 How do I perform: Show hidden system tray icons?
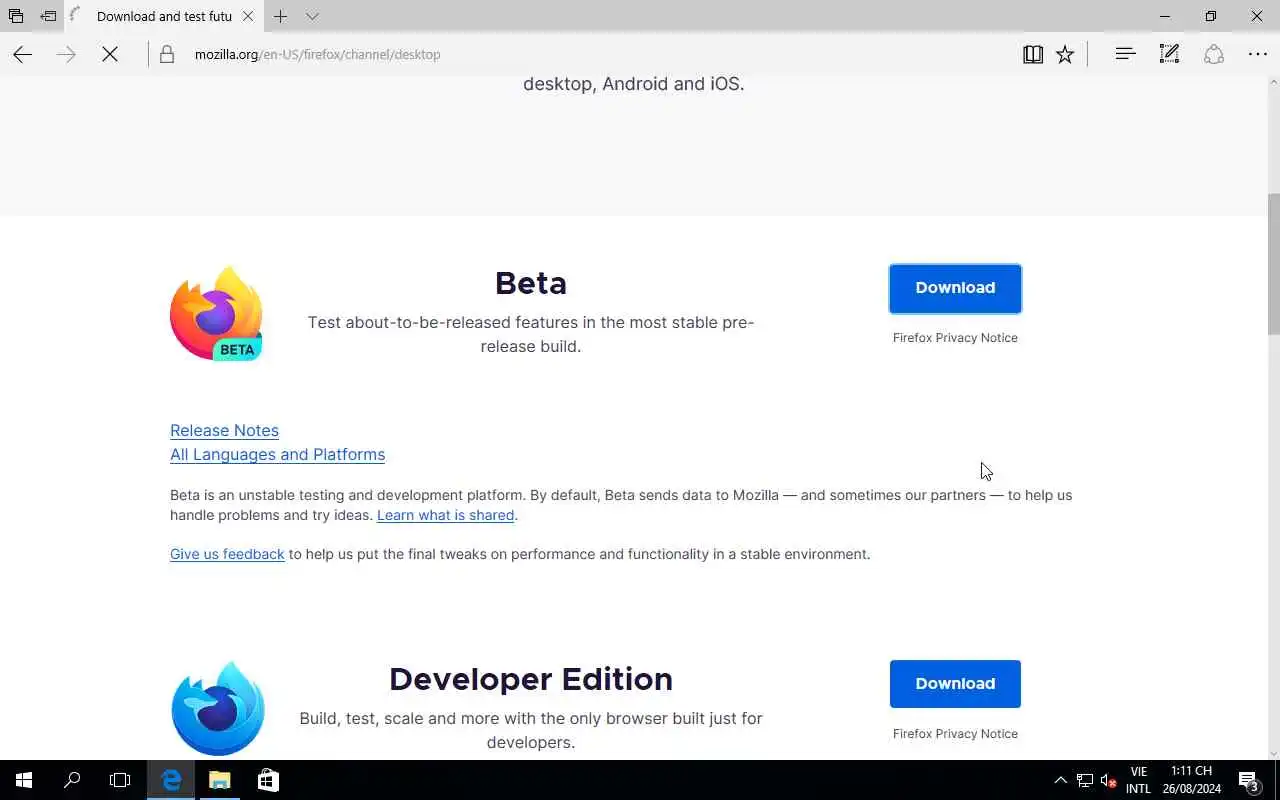tap(1061, 780)
